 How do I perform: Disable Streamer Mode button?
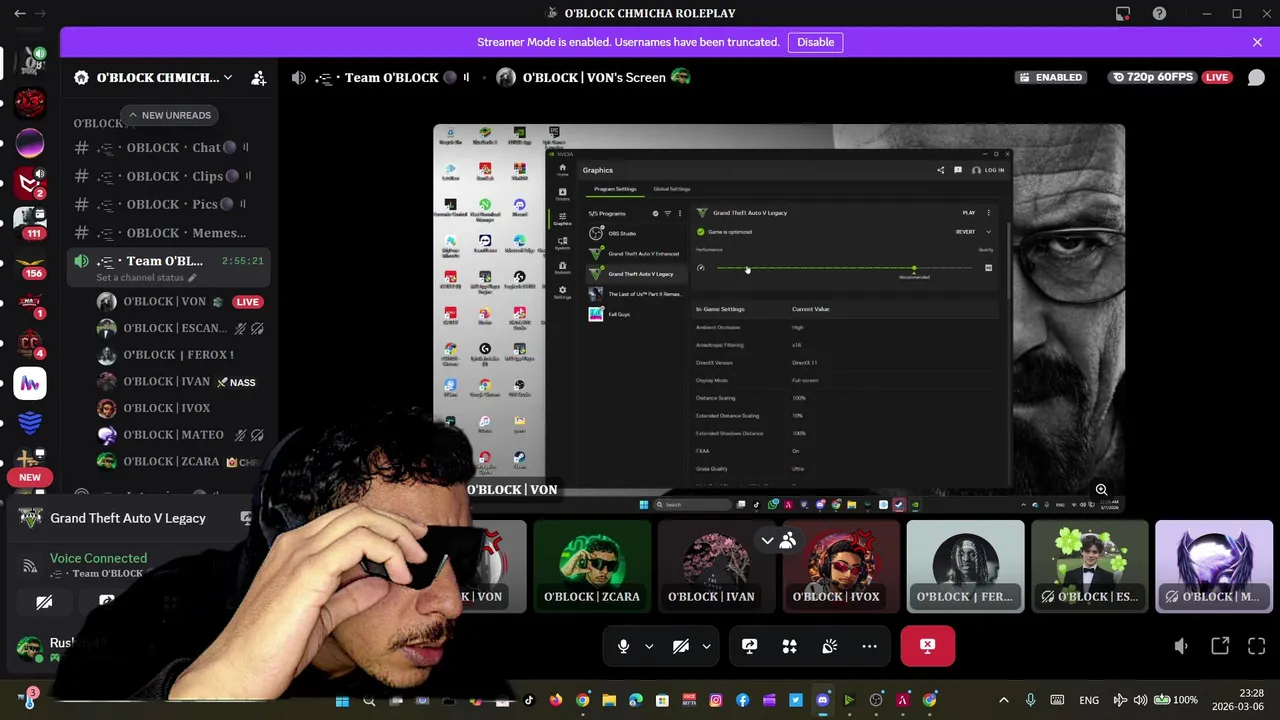pos(815,42)
